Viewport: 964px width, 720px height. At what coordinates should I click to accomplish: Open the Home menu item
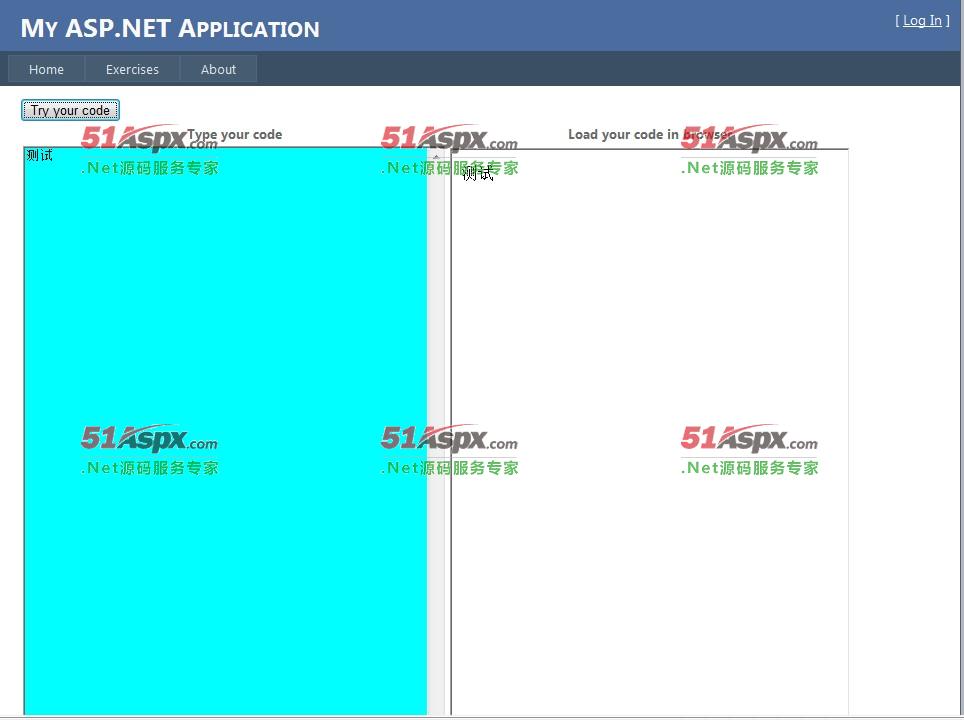(x=46, y=69)
